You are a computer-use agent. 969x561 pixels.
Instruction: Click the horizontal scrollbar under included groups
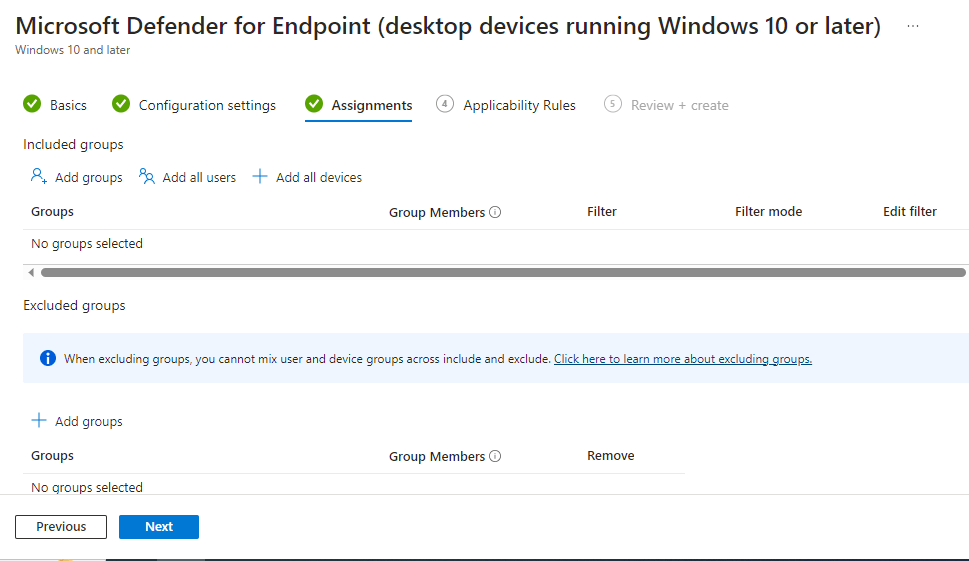(x=502, y=272)
